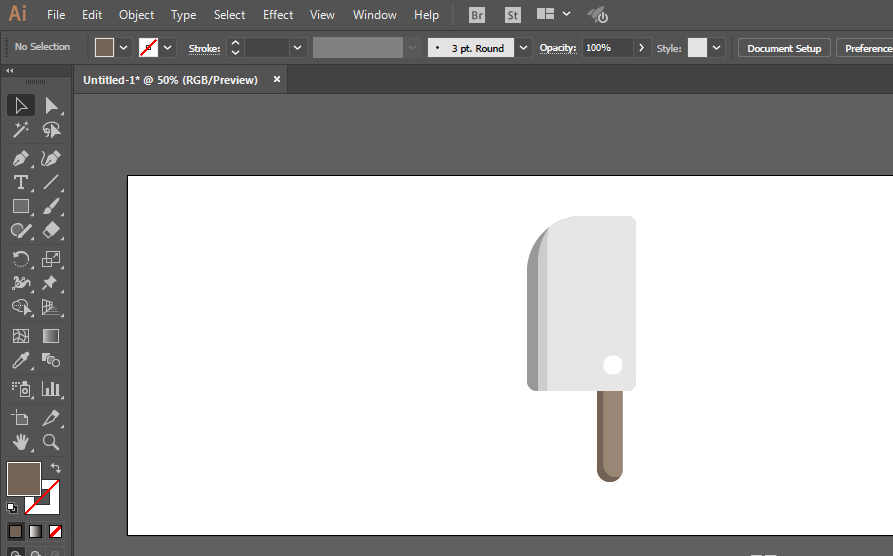Screen dimensions: 893x556
Task: Open the fill color dropdown
Action: point(124,47)
